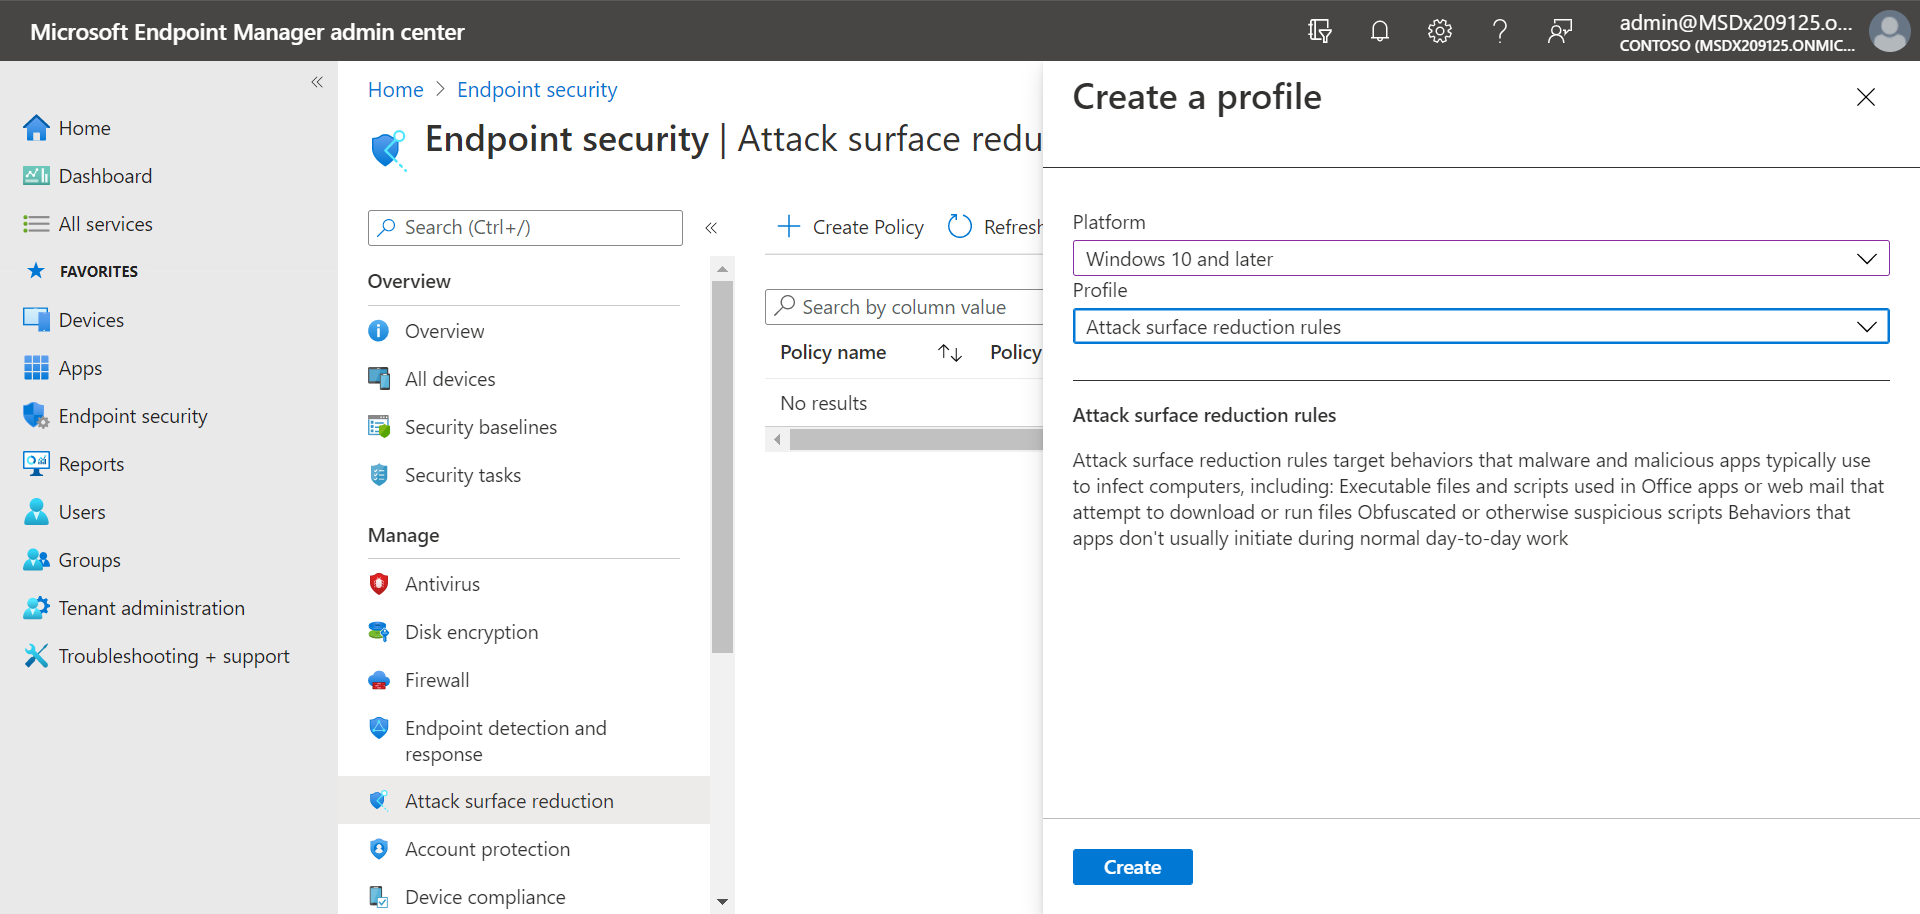Click the Tenant administration icon
This screenshot has height=914, width=1920.
[36, 608]
